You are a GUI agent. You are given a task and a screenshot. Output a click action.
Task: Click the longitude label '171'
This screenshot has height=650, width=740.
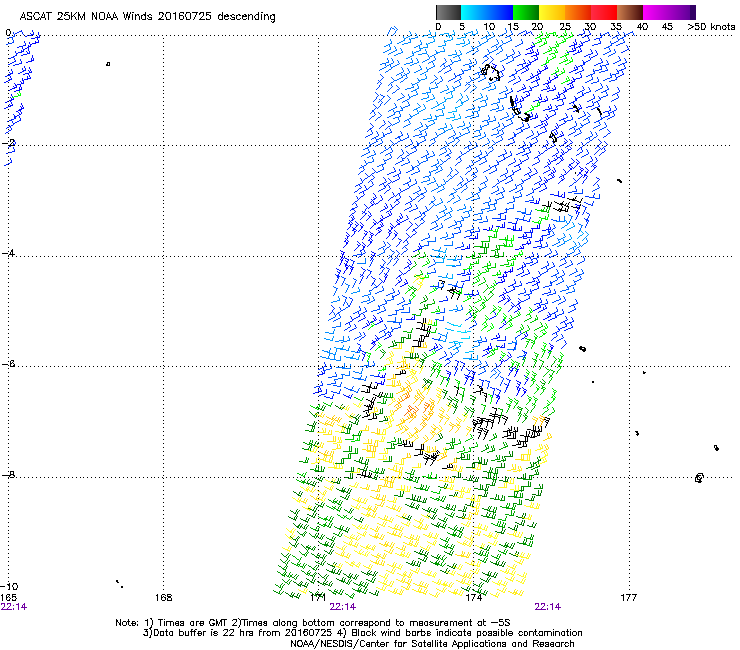pyautogui.click(x=318, y=598)
